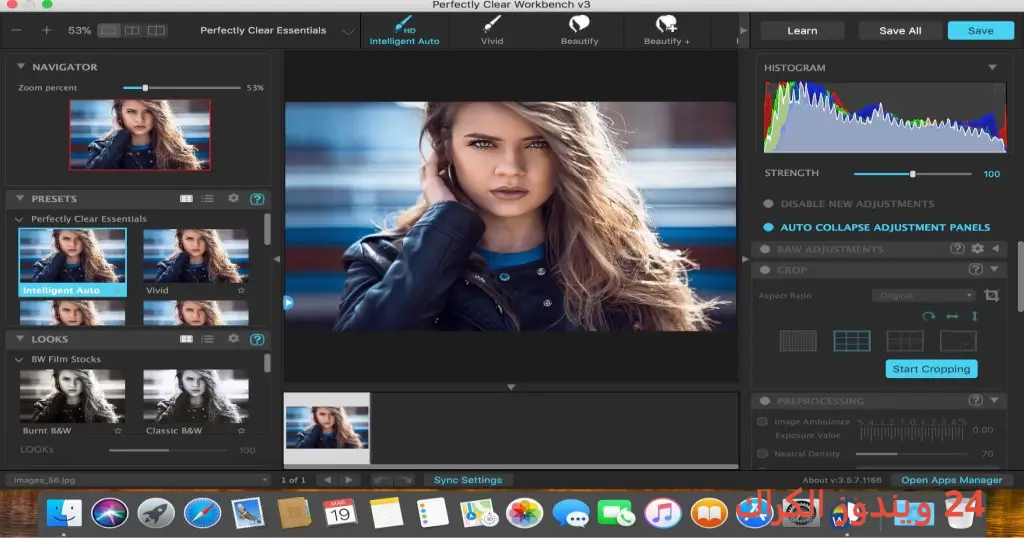Click the blue Save button

pos(980,31)
